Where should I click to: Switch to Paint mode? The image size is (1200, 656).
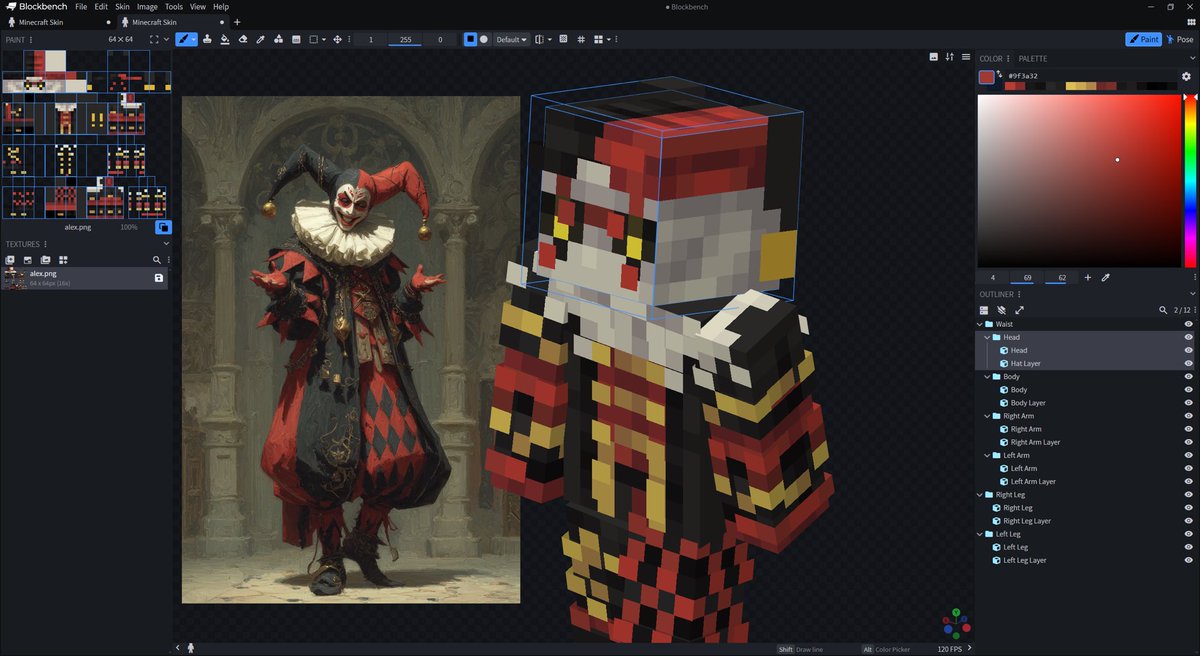click(x=1143, y=39)
